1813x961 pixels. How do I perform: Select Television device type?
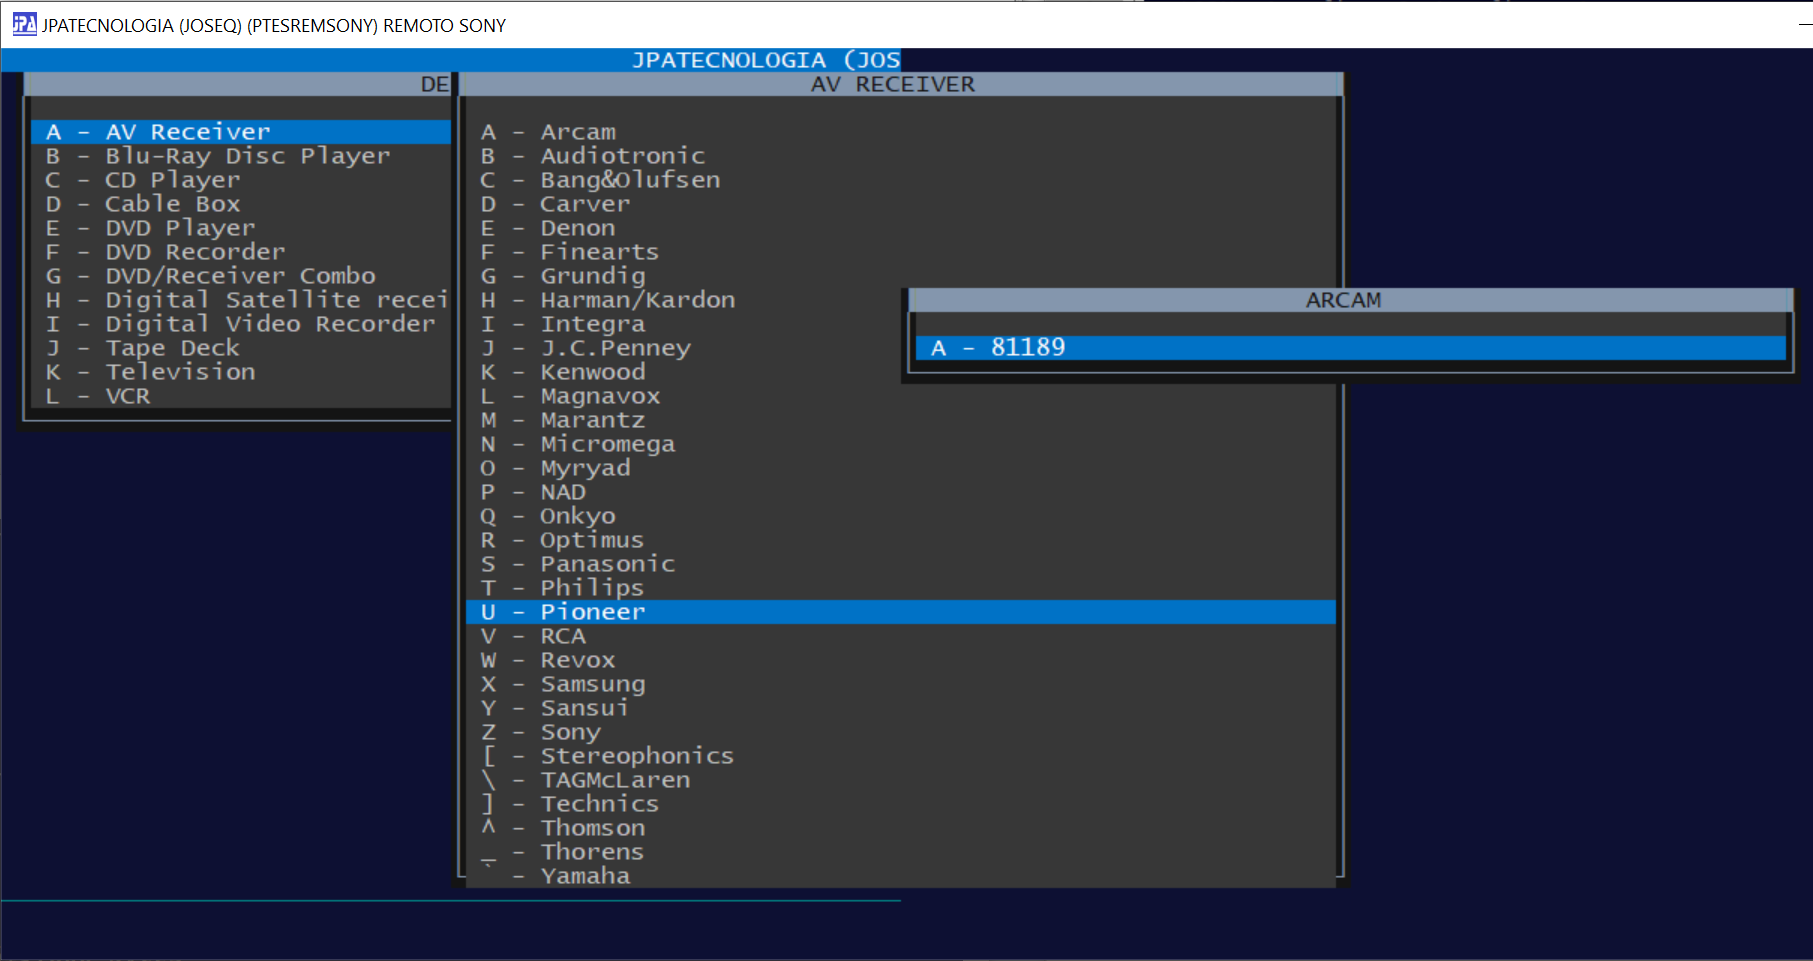pos(241,372)
